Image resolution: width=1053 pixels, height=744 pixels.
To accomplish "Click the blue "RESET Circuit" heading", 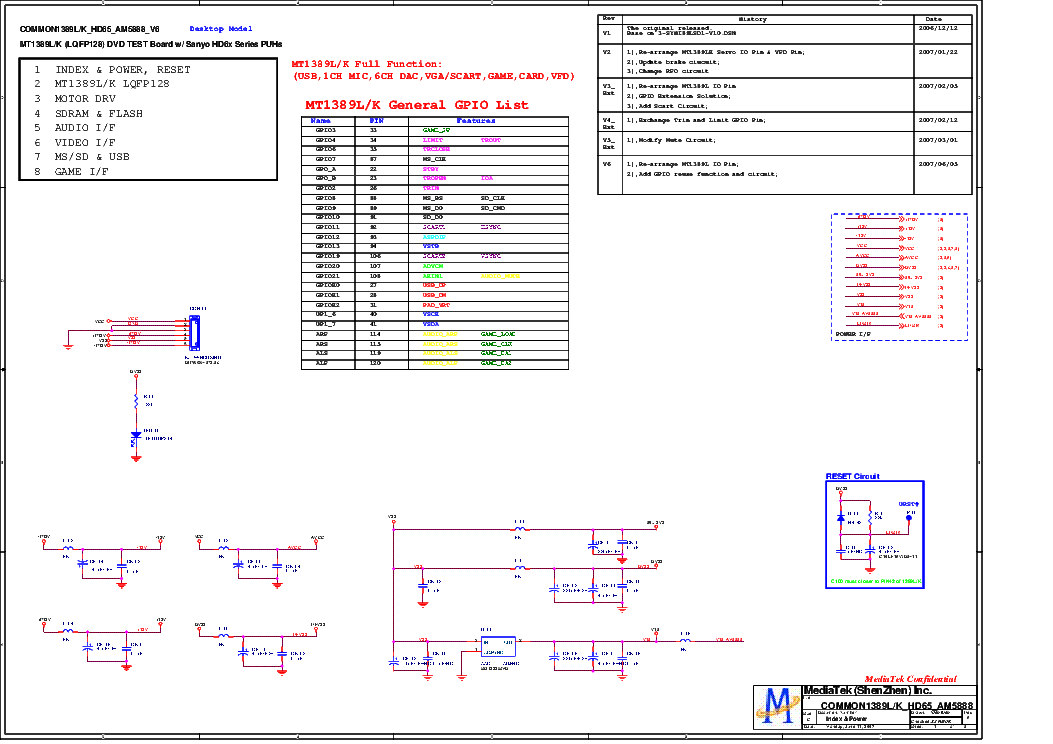I will point(852,476).
